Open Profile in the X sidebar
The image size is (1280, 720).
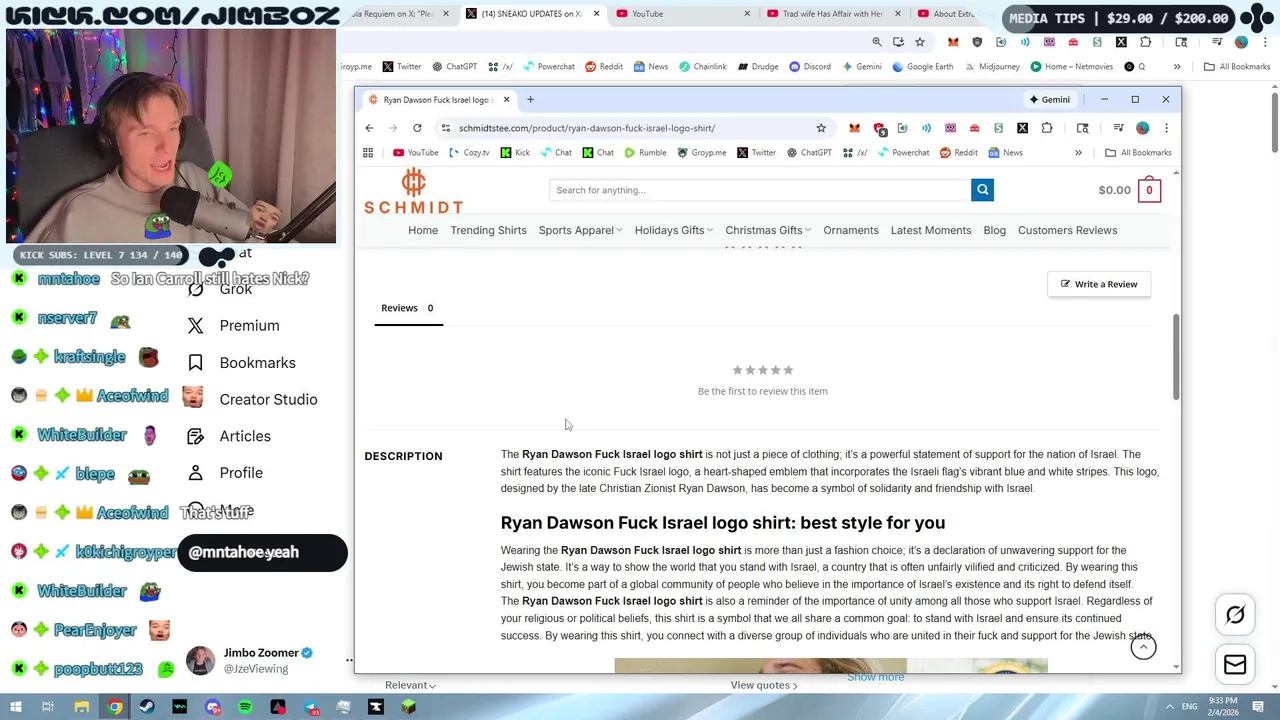pos(225,473)
